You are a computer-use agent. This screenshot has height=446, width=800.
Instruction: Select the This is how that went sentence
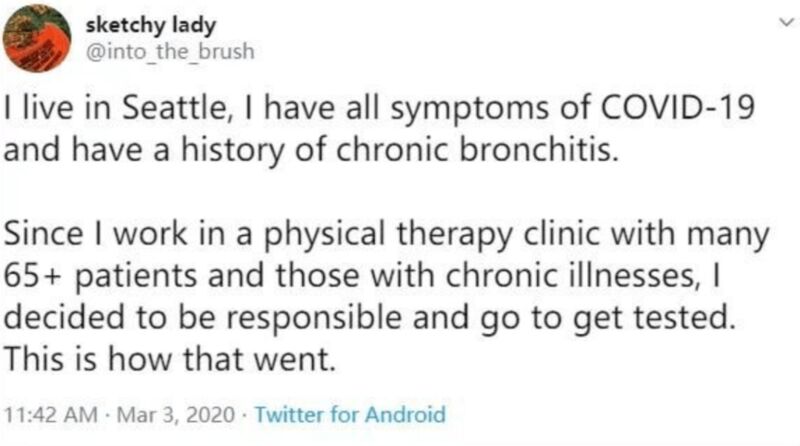pos(170,359)
